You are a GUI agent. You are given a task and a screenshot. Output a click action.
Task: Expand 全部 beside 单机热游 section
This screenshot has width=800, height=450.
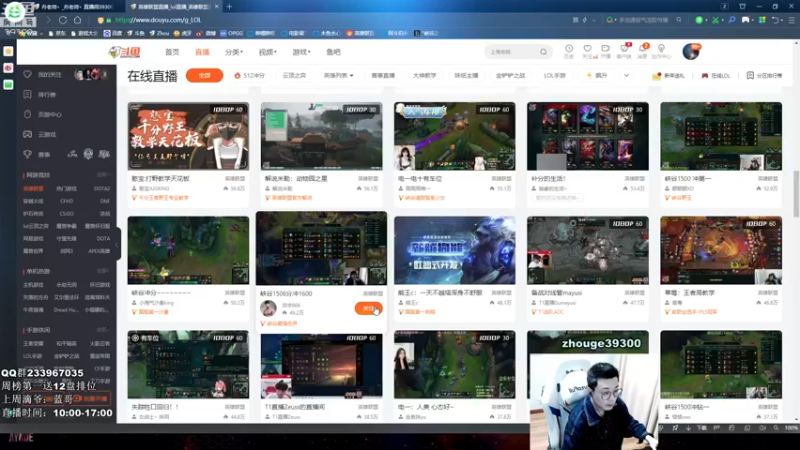pos(103,271)
